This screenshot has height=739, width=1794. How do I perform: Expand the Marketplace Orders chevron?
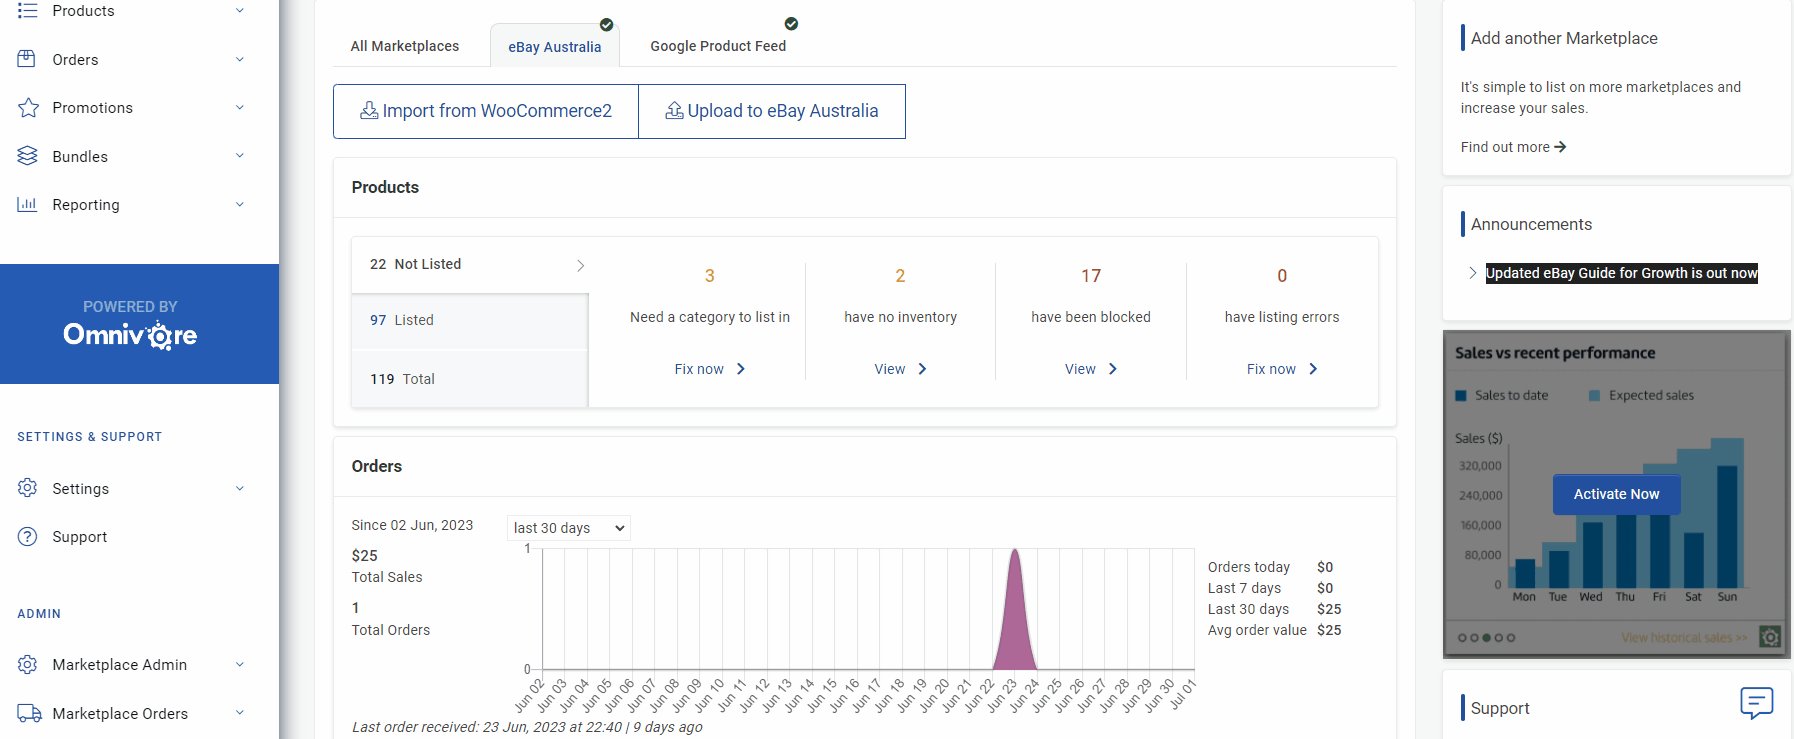click(x=240, y=713)
